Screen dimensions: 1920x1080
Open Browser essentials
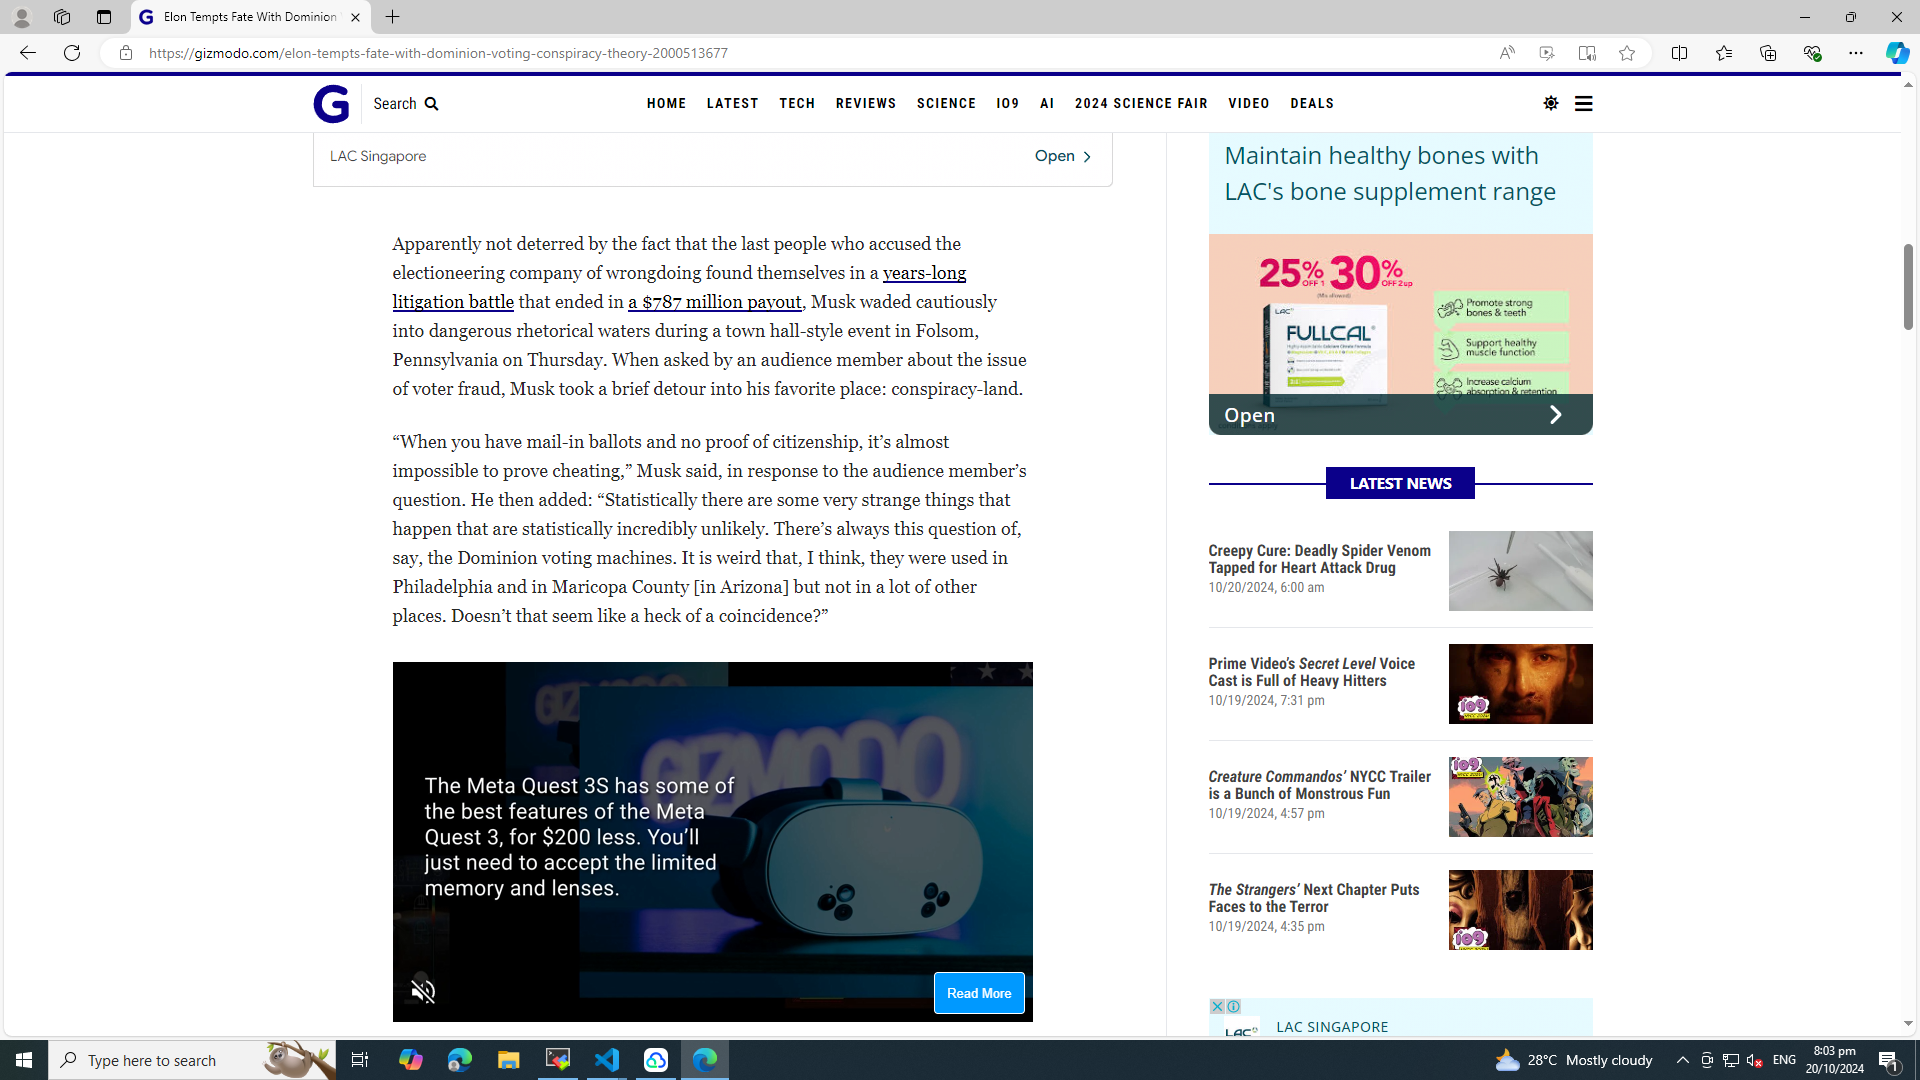[x=1811, y=53]
